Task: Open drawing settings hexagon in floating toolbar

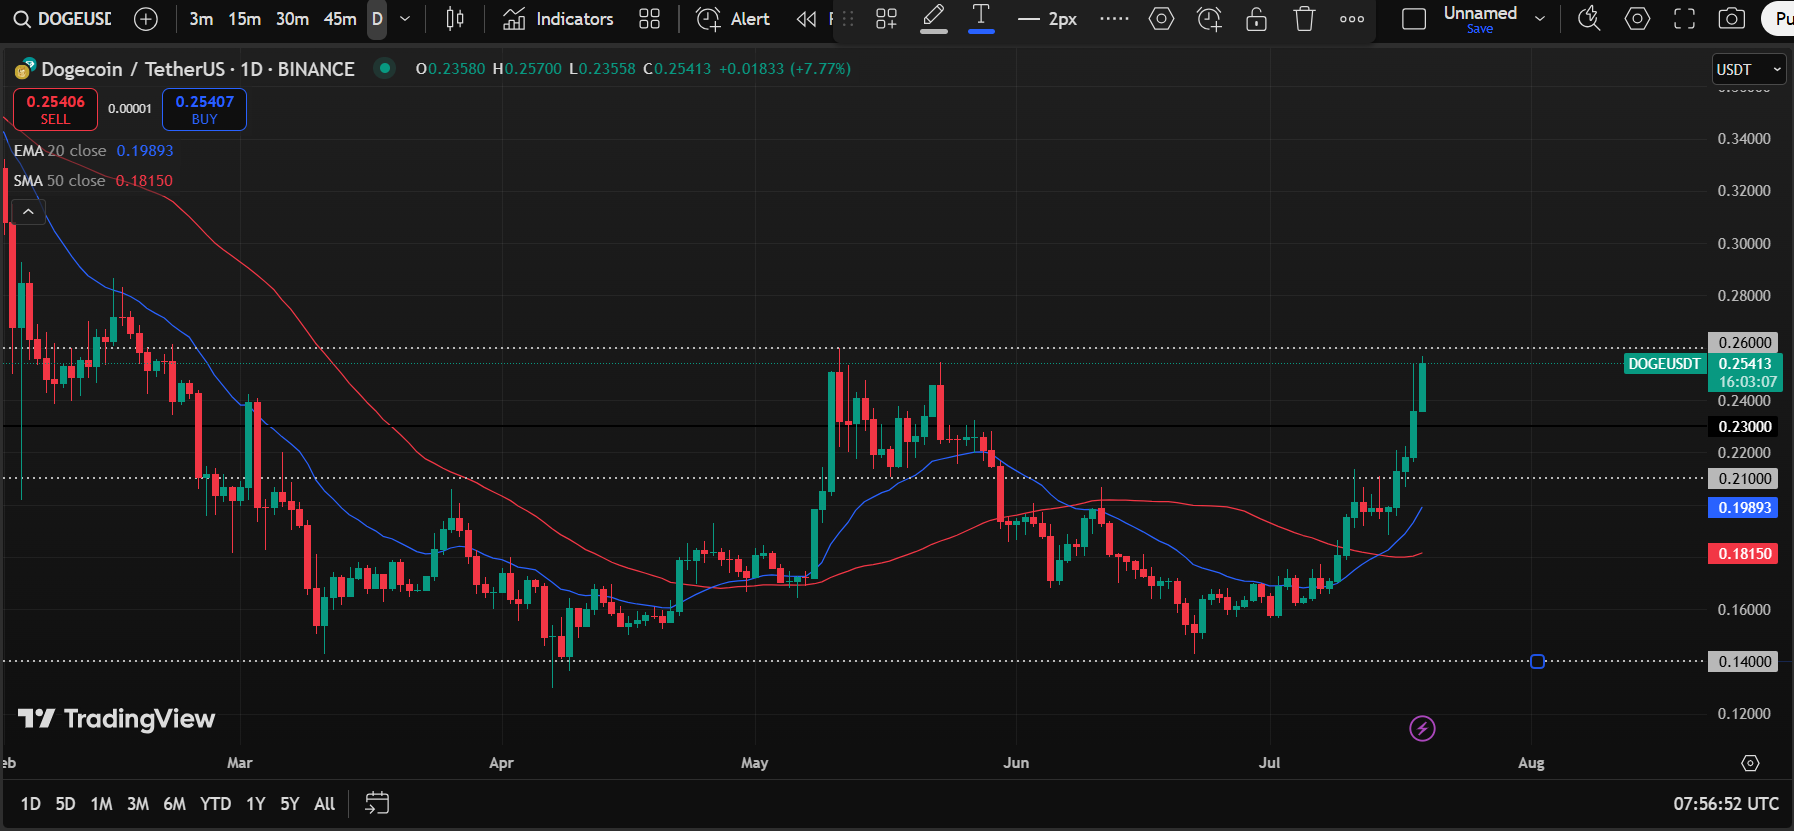Action: 1161,19
